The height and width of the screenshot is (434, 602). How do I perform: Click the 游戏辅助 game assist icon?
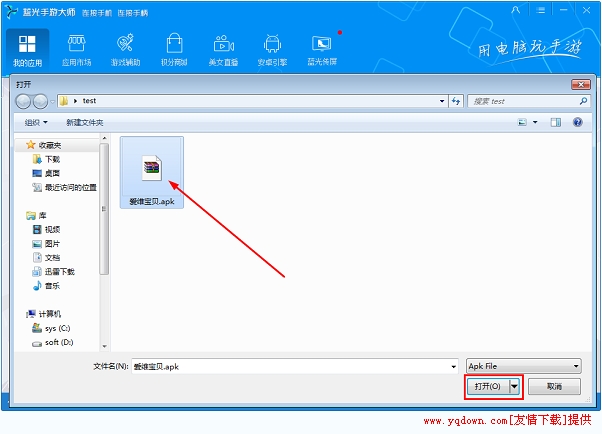click(x=126, y=50)
